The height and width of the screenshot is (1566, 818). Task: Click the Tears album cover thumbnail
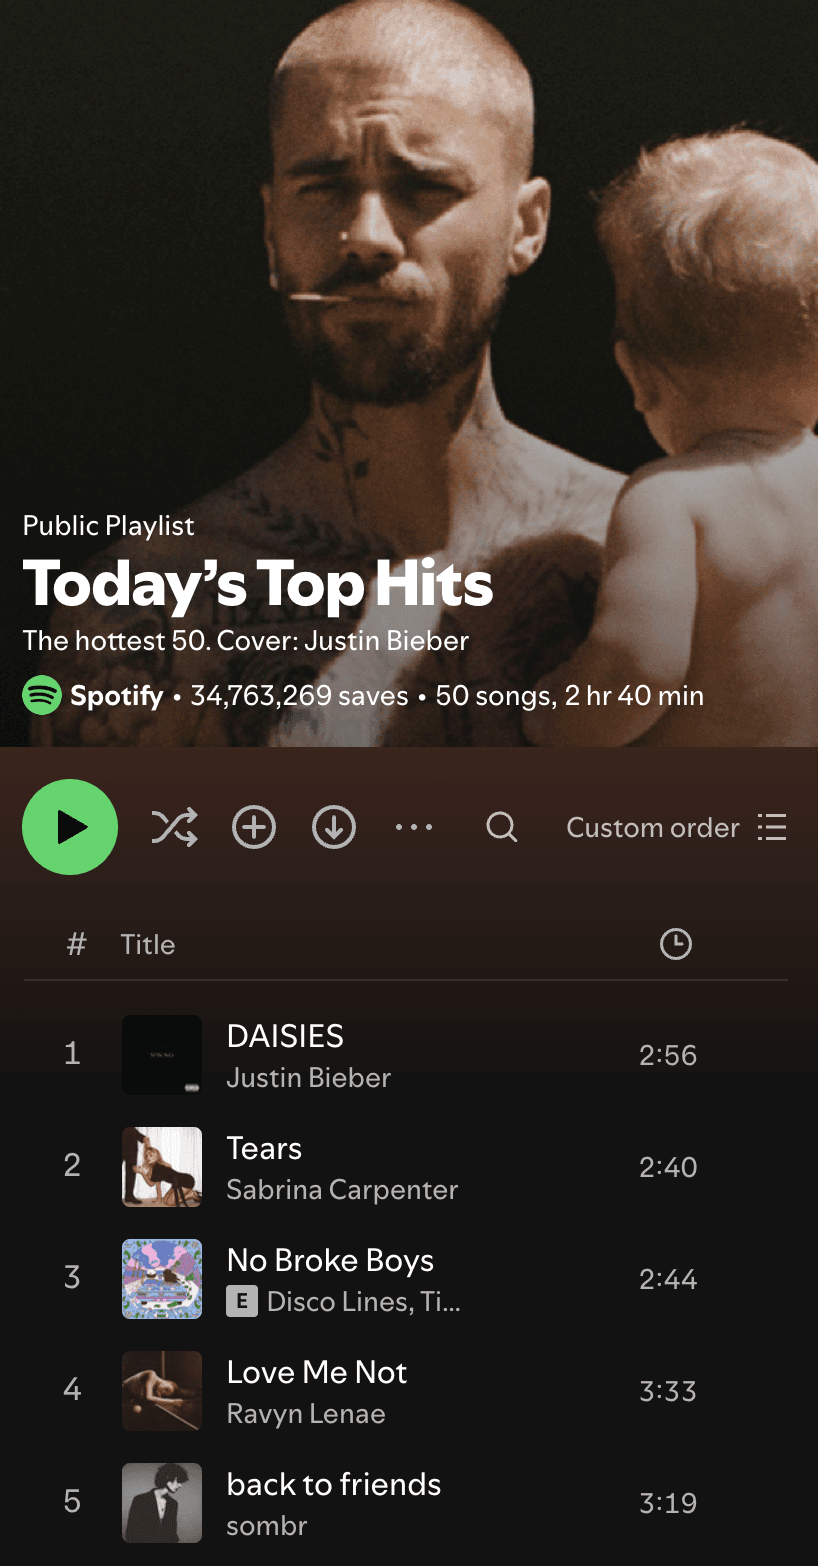pos(162,1167)
